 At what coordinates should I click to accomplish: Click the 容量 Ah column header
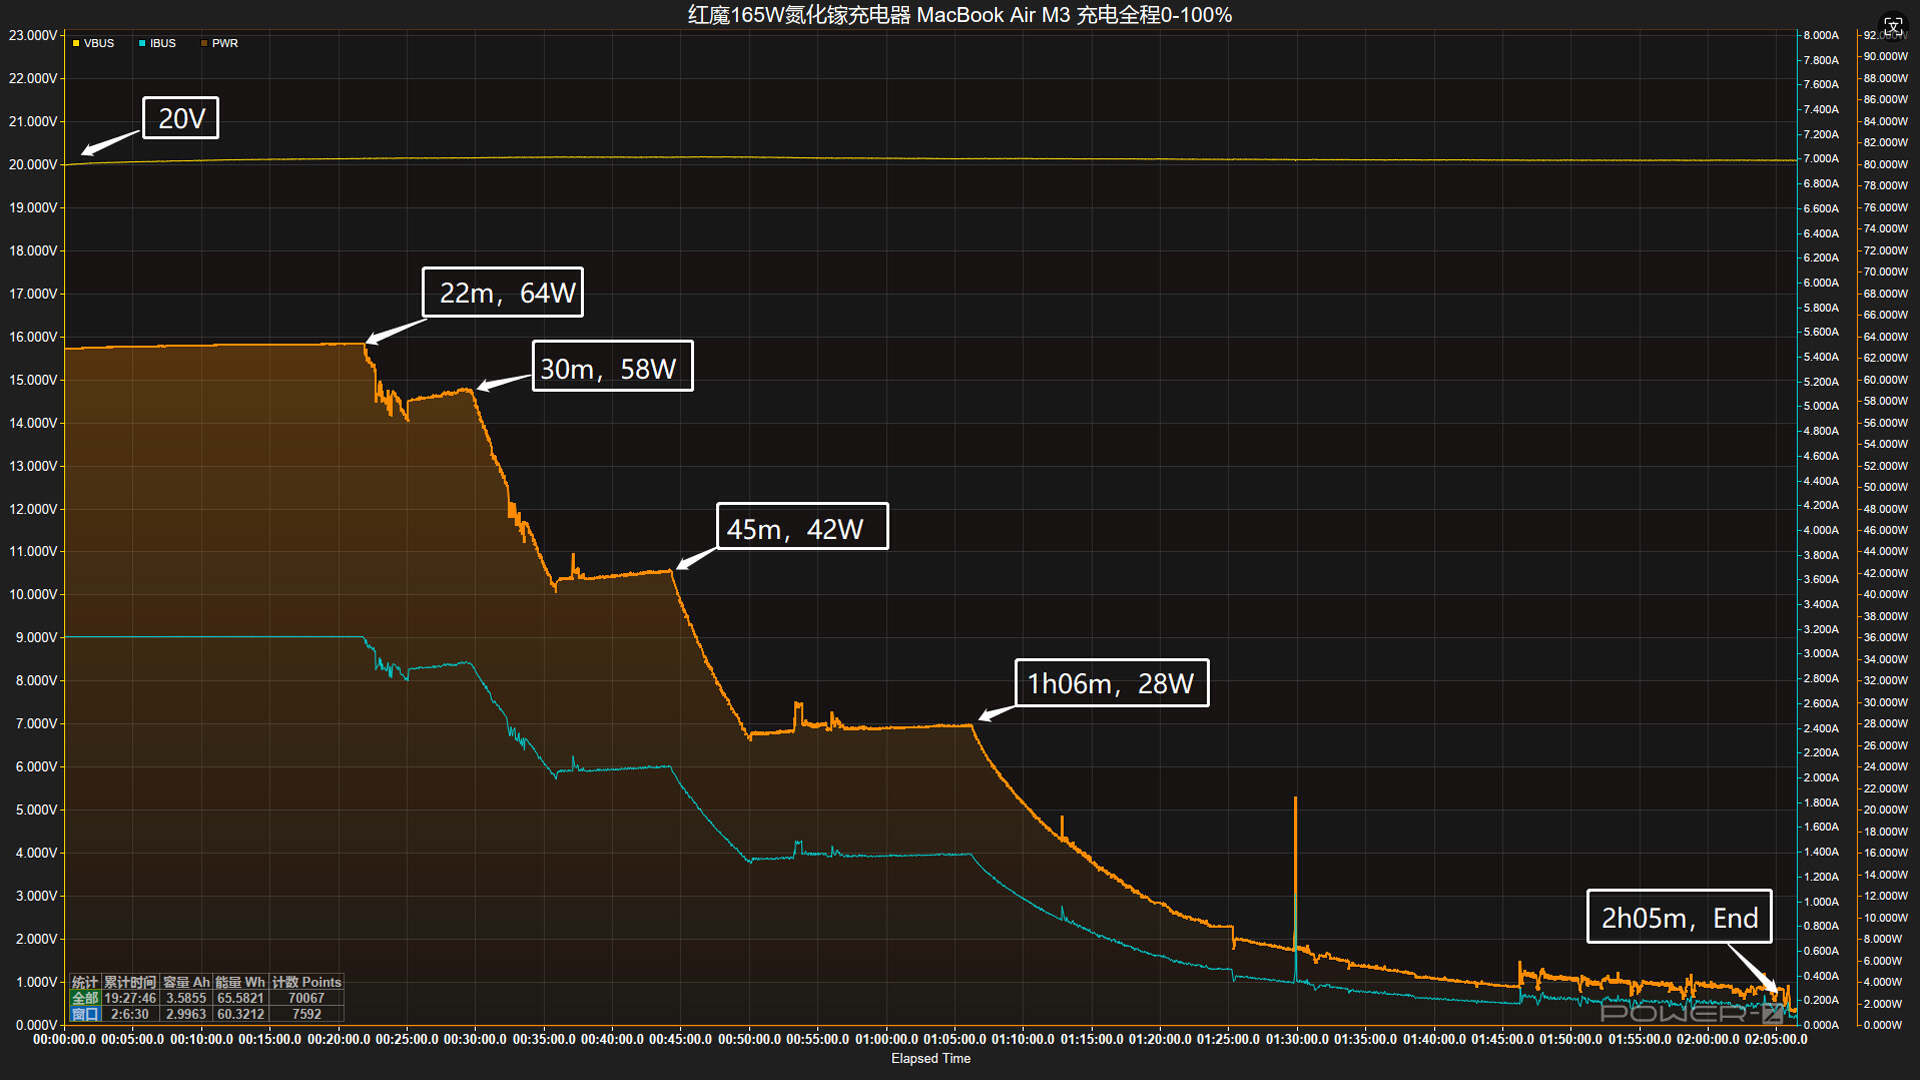pyautogui.click(x=186, y=982)
